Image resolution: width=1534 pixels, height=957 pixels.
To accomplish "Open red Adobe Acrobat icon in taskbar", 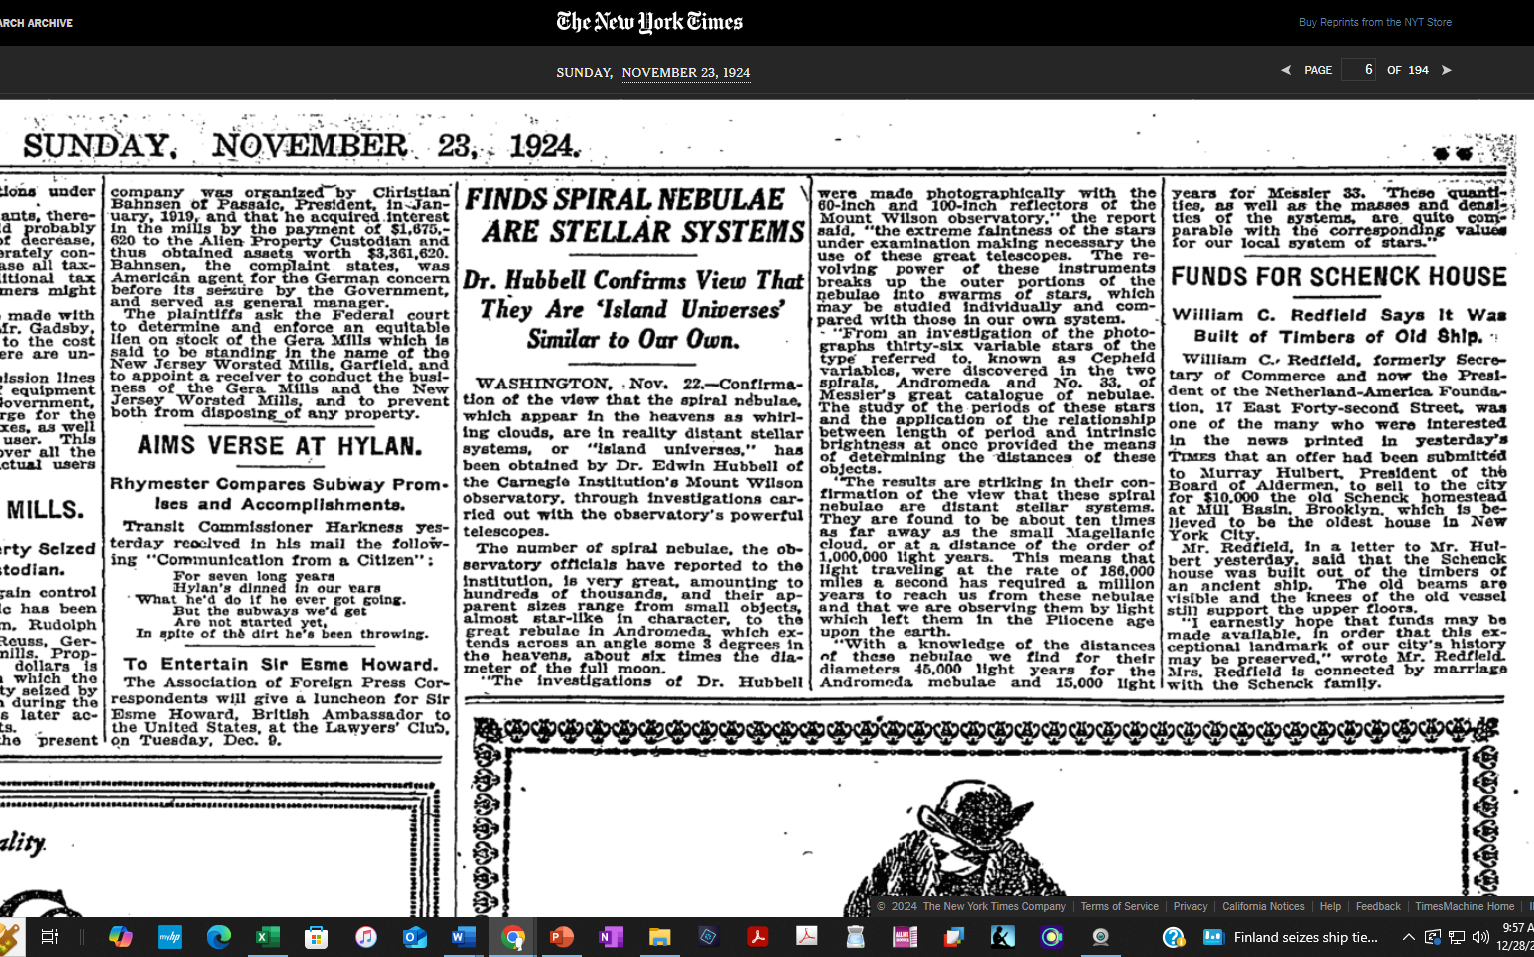I will [x=758, y=937].
